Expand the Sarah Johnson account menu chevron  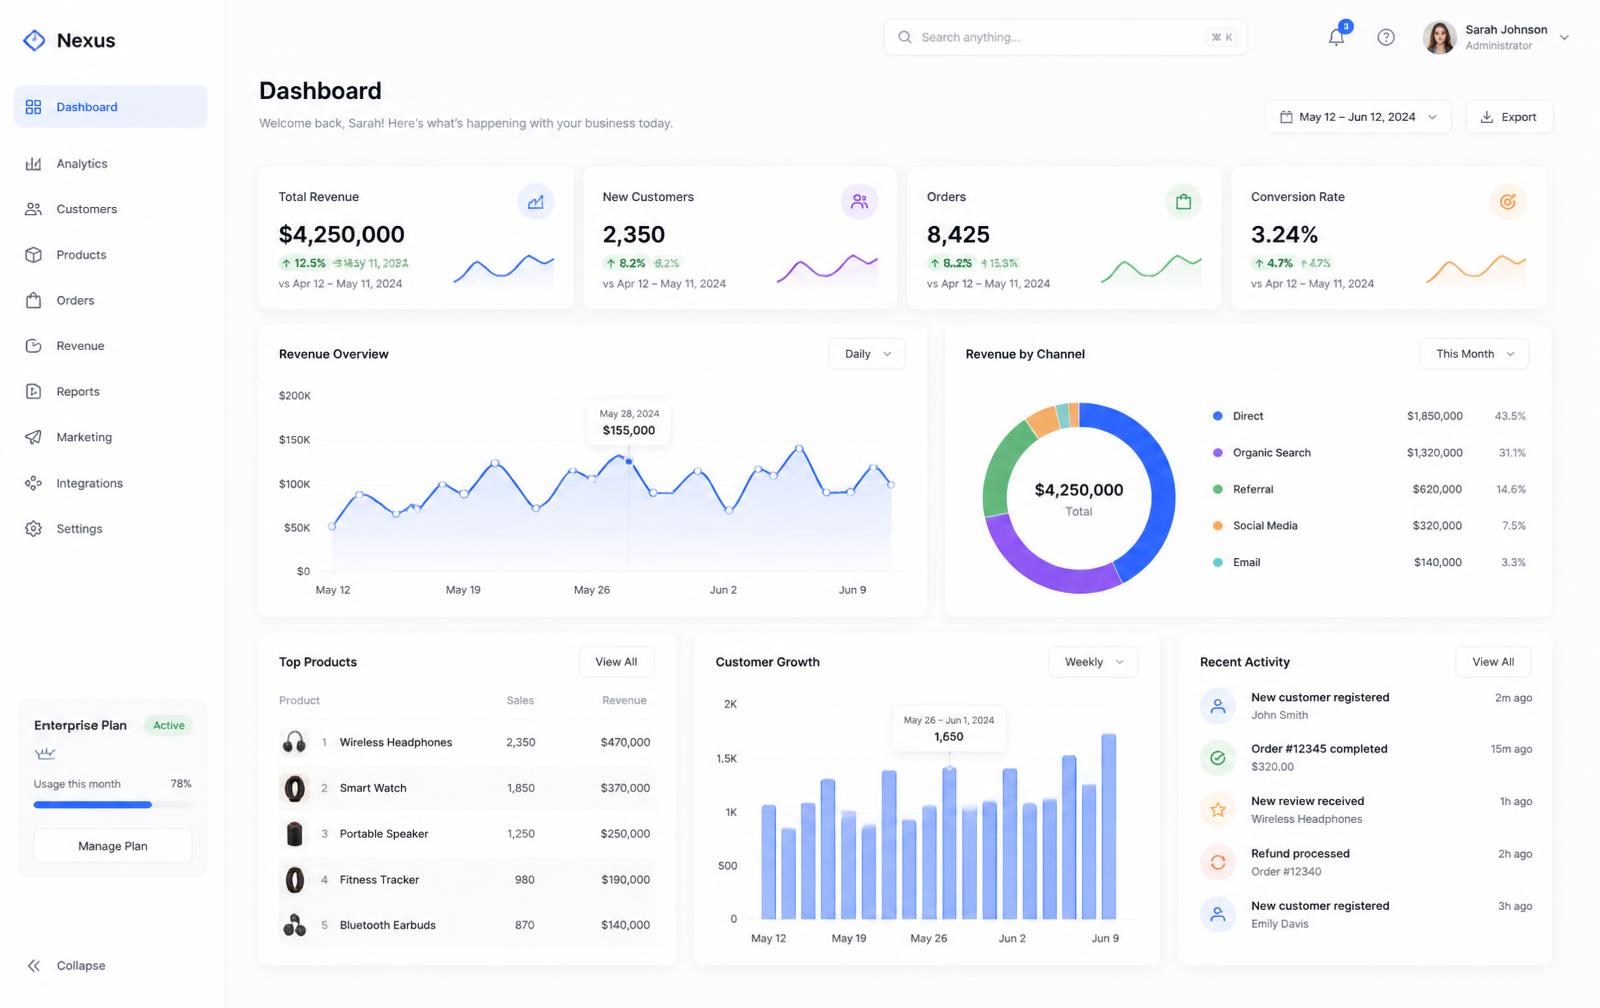tap(1565, 38)
